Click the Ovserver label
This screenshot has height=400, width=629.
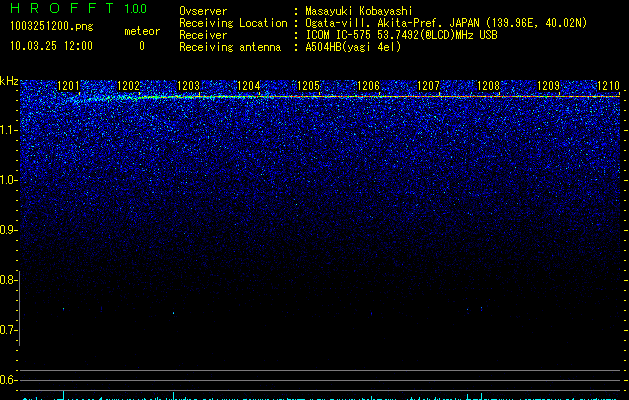pos(203,11)
